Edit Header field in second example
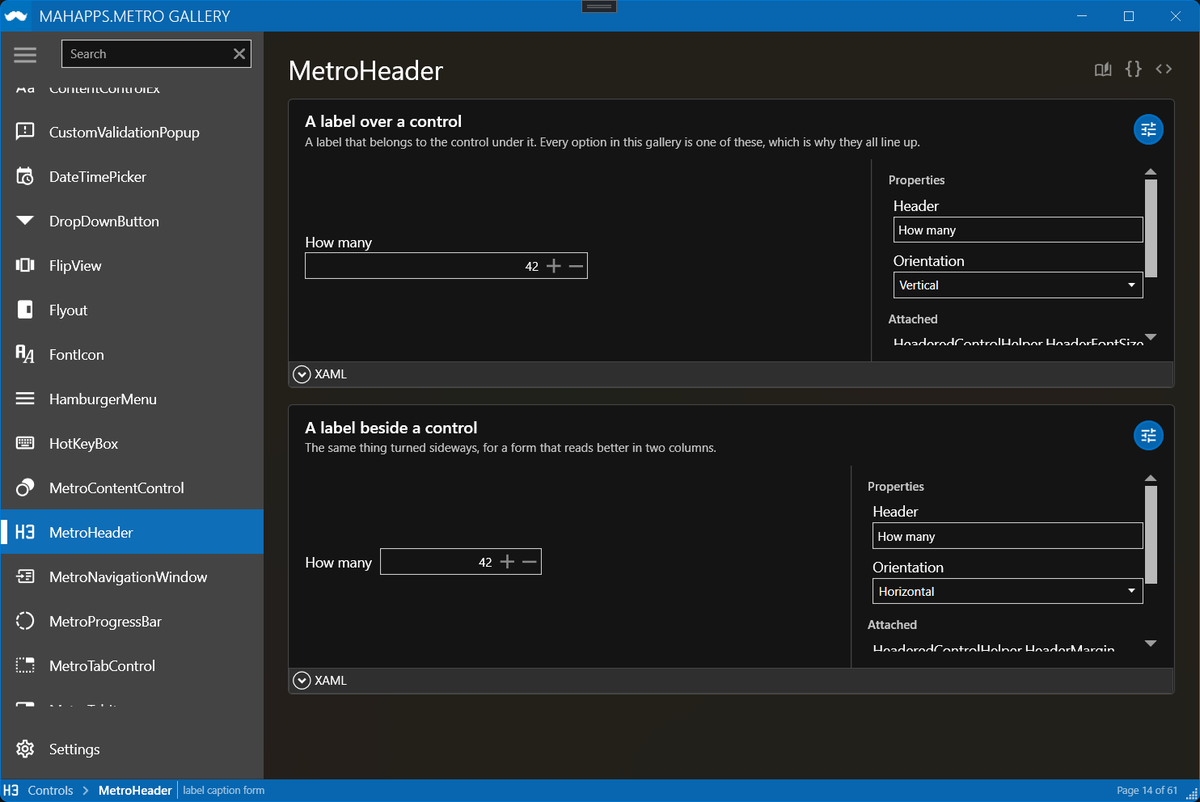Viewport: 1200px width, 802px height. [x=1008, y=536]
